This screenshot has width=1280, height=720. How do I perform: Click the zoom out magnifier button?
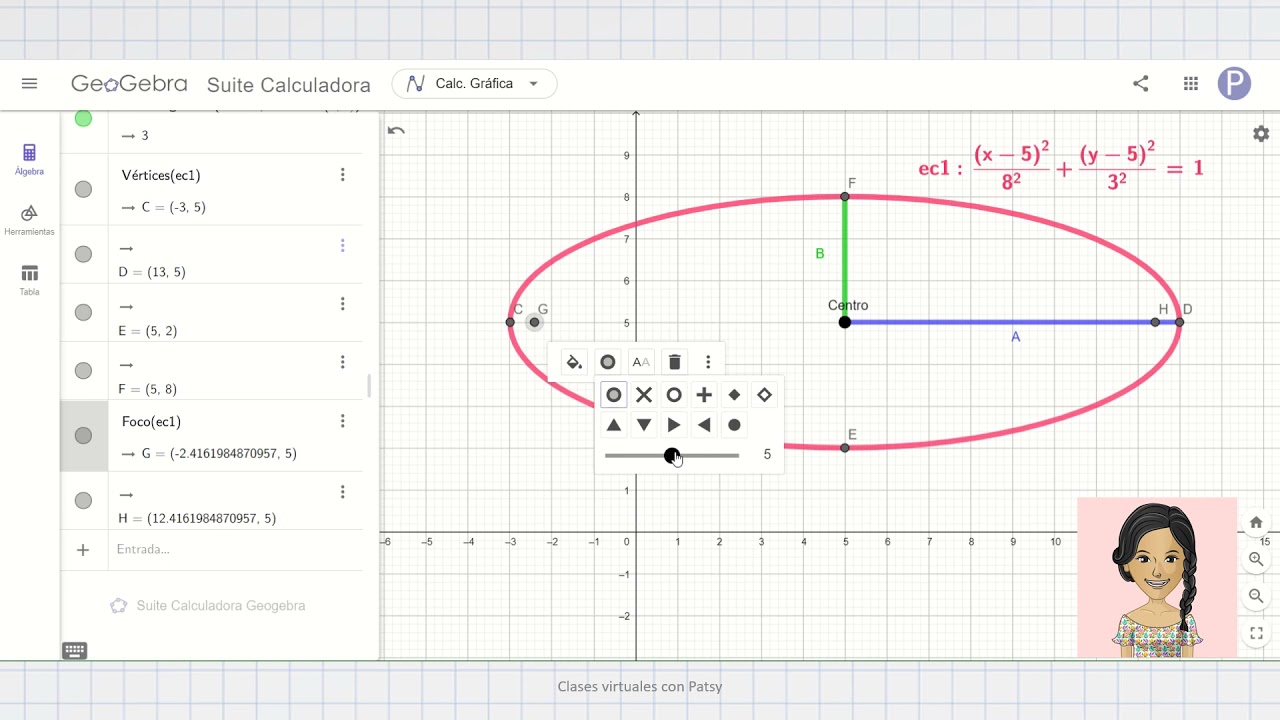(1256, 596)
